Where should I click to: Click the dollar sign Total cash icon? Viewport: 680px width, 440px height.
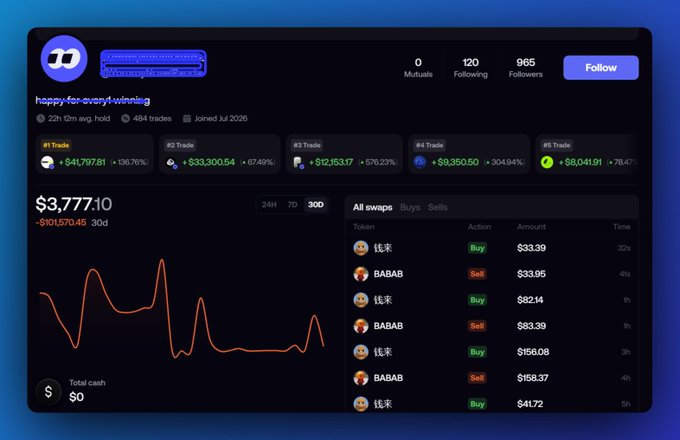tap(49, 392)
